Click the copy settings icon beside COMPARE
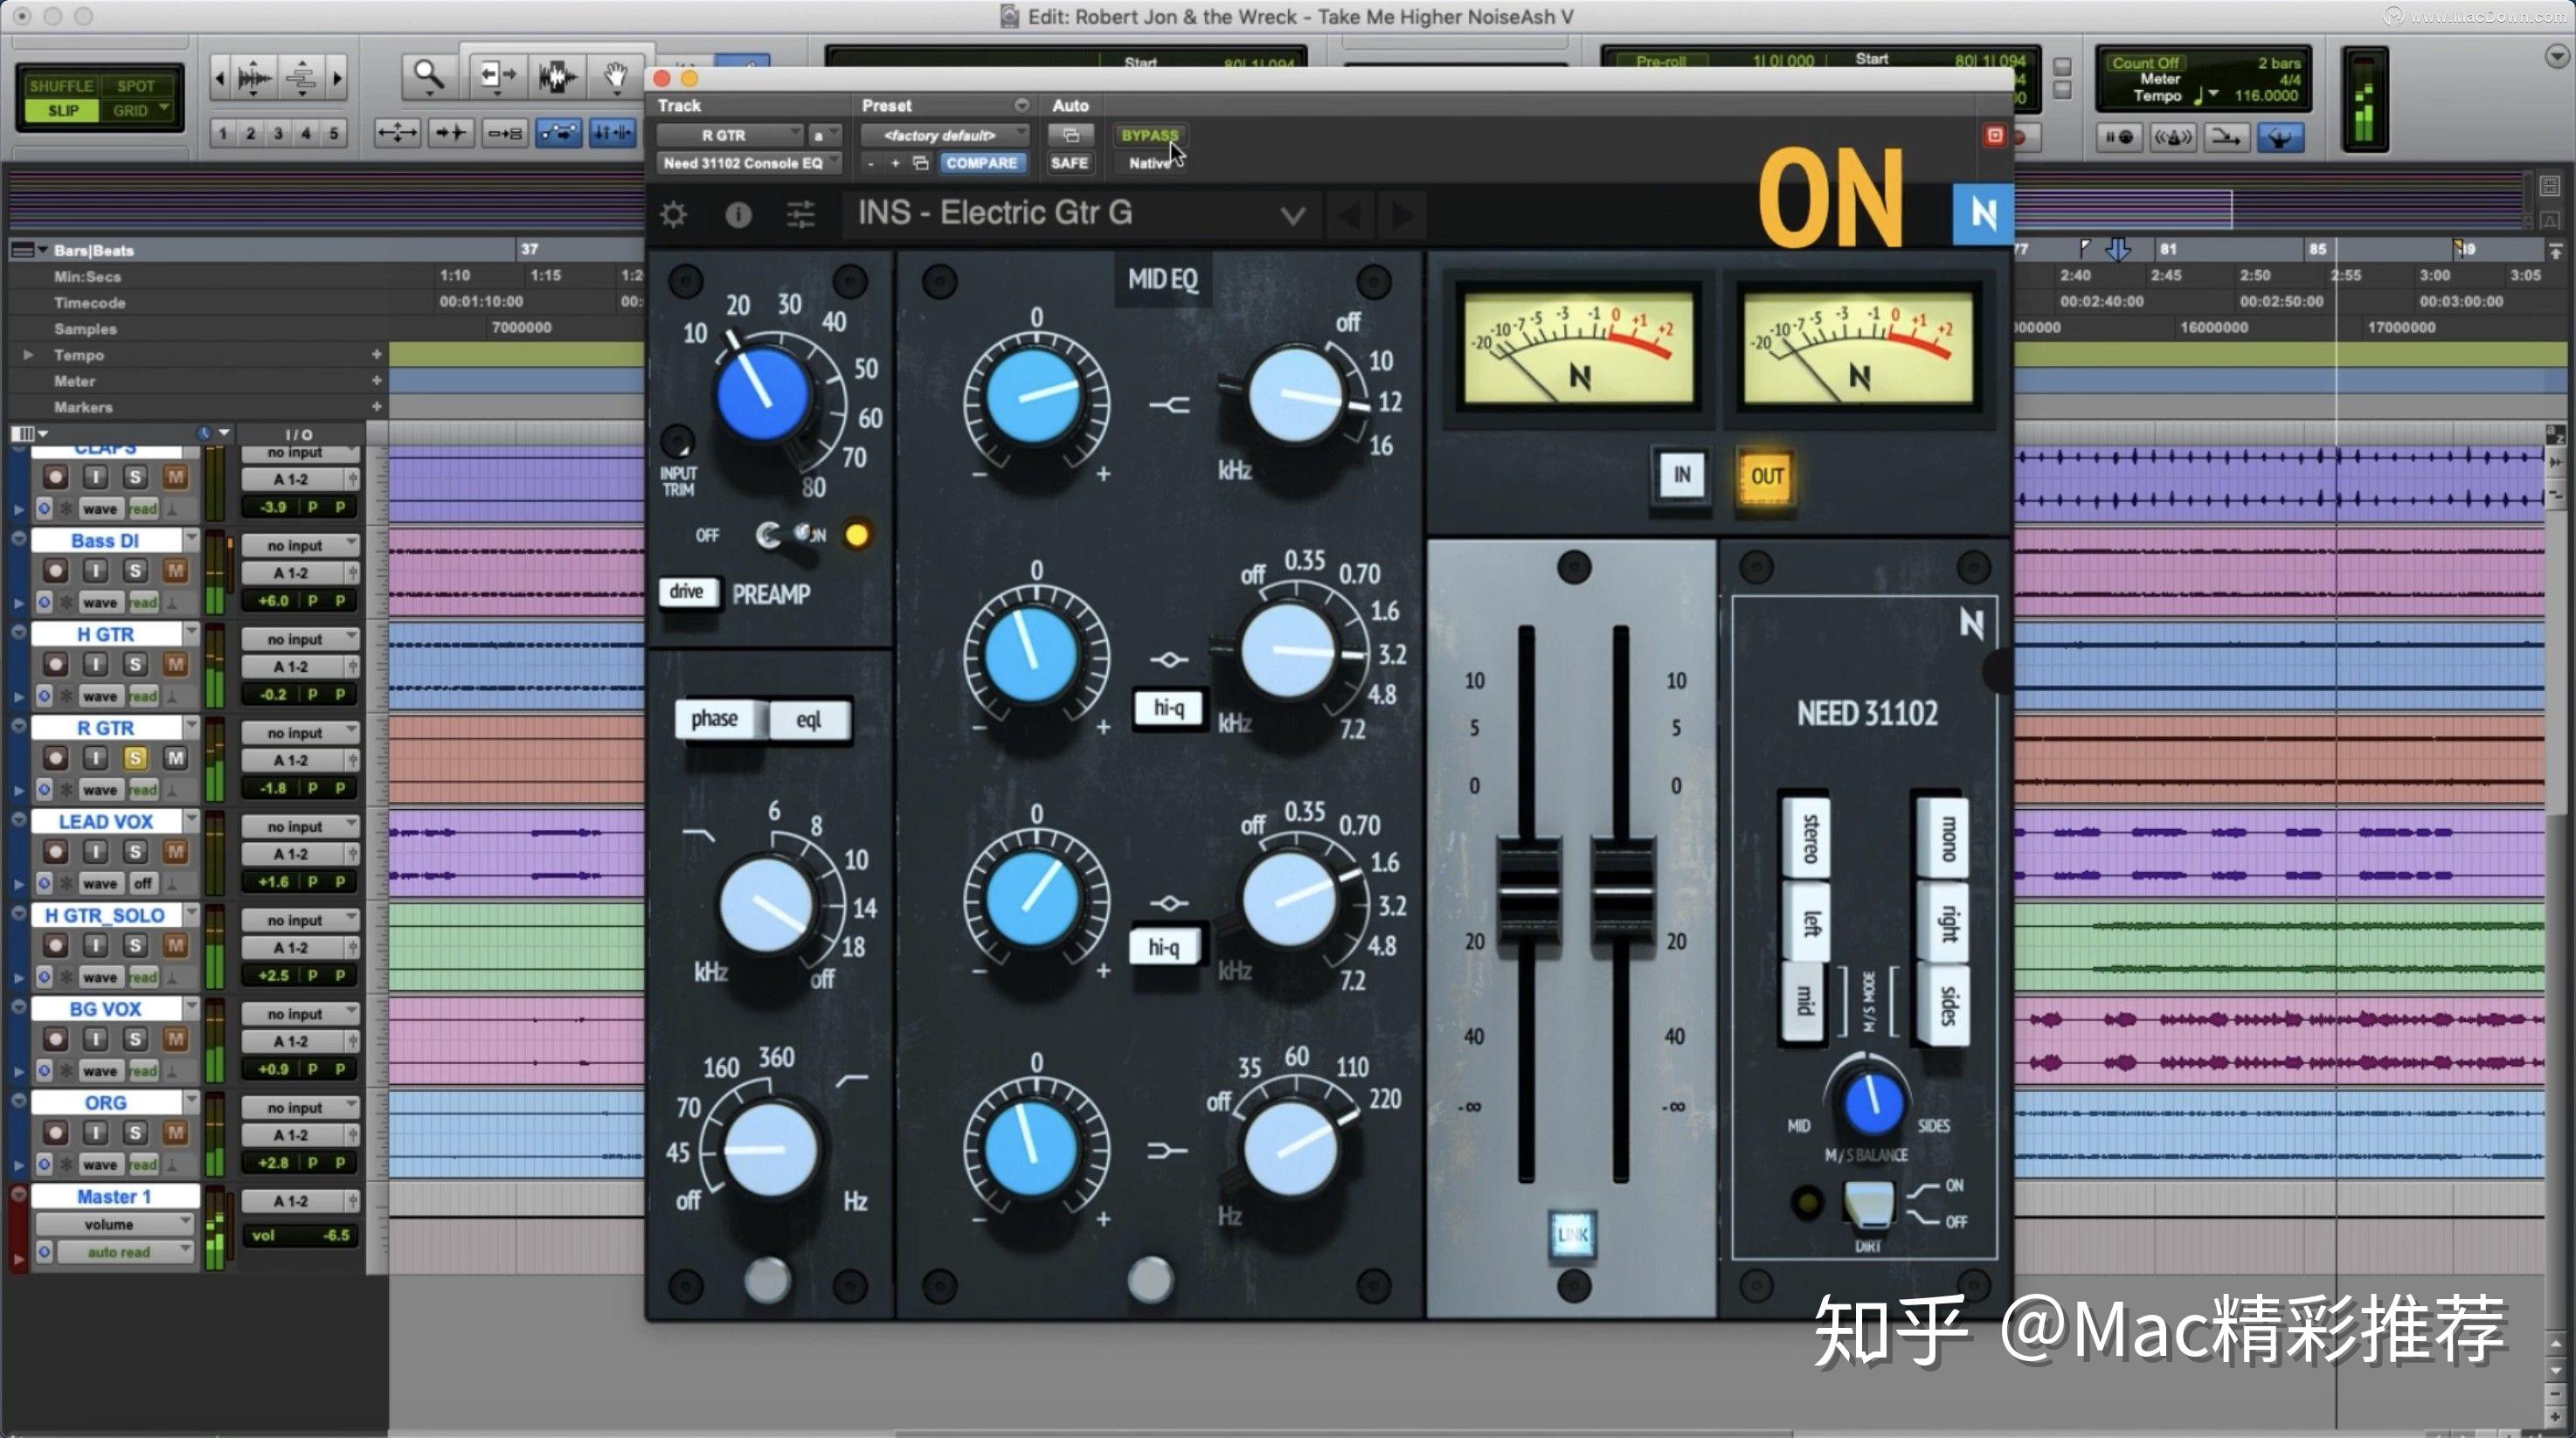The height and width of the screenshot is (1438, 2576). 920,163
